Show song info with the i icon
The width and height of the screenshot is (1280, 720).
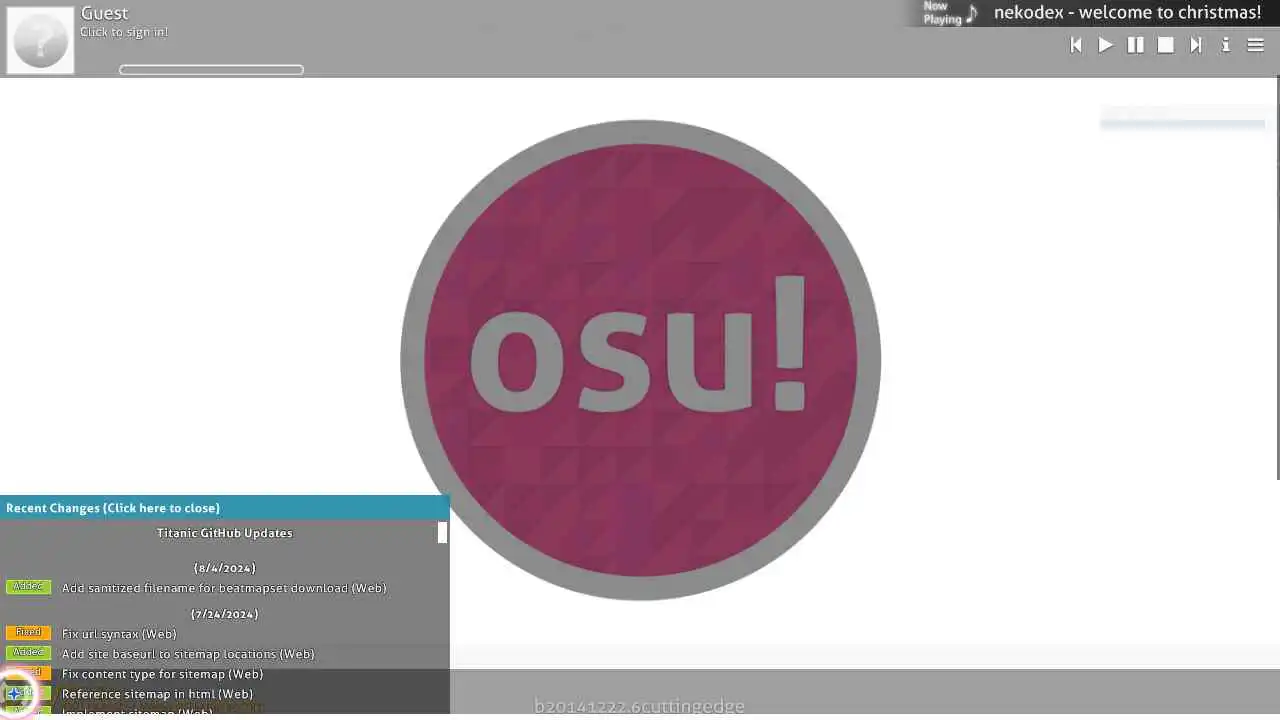(1226, 45)
